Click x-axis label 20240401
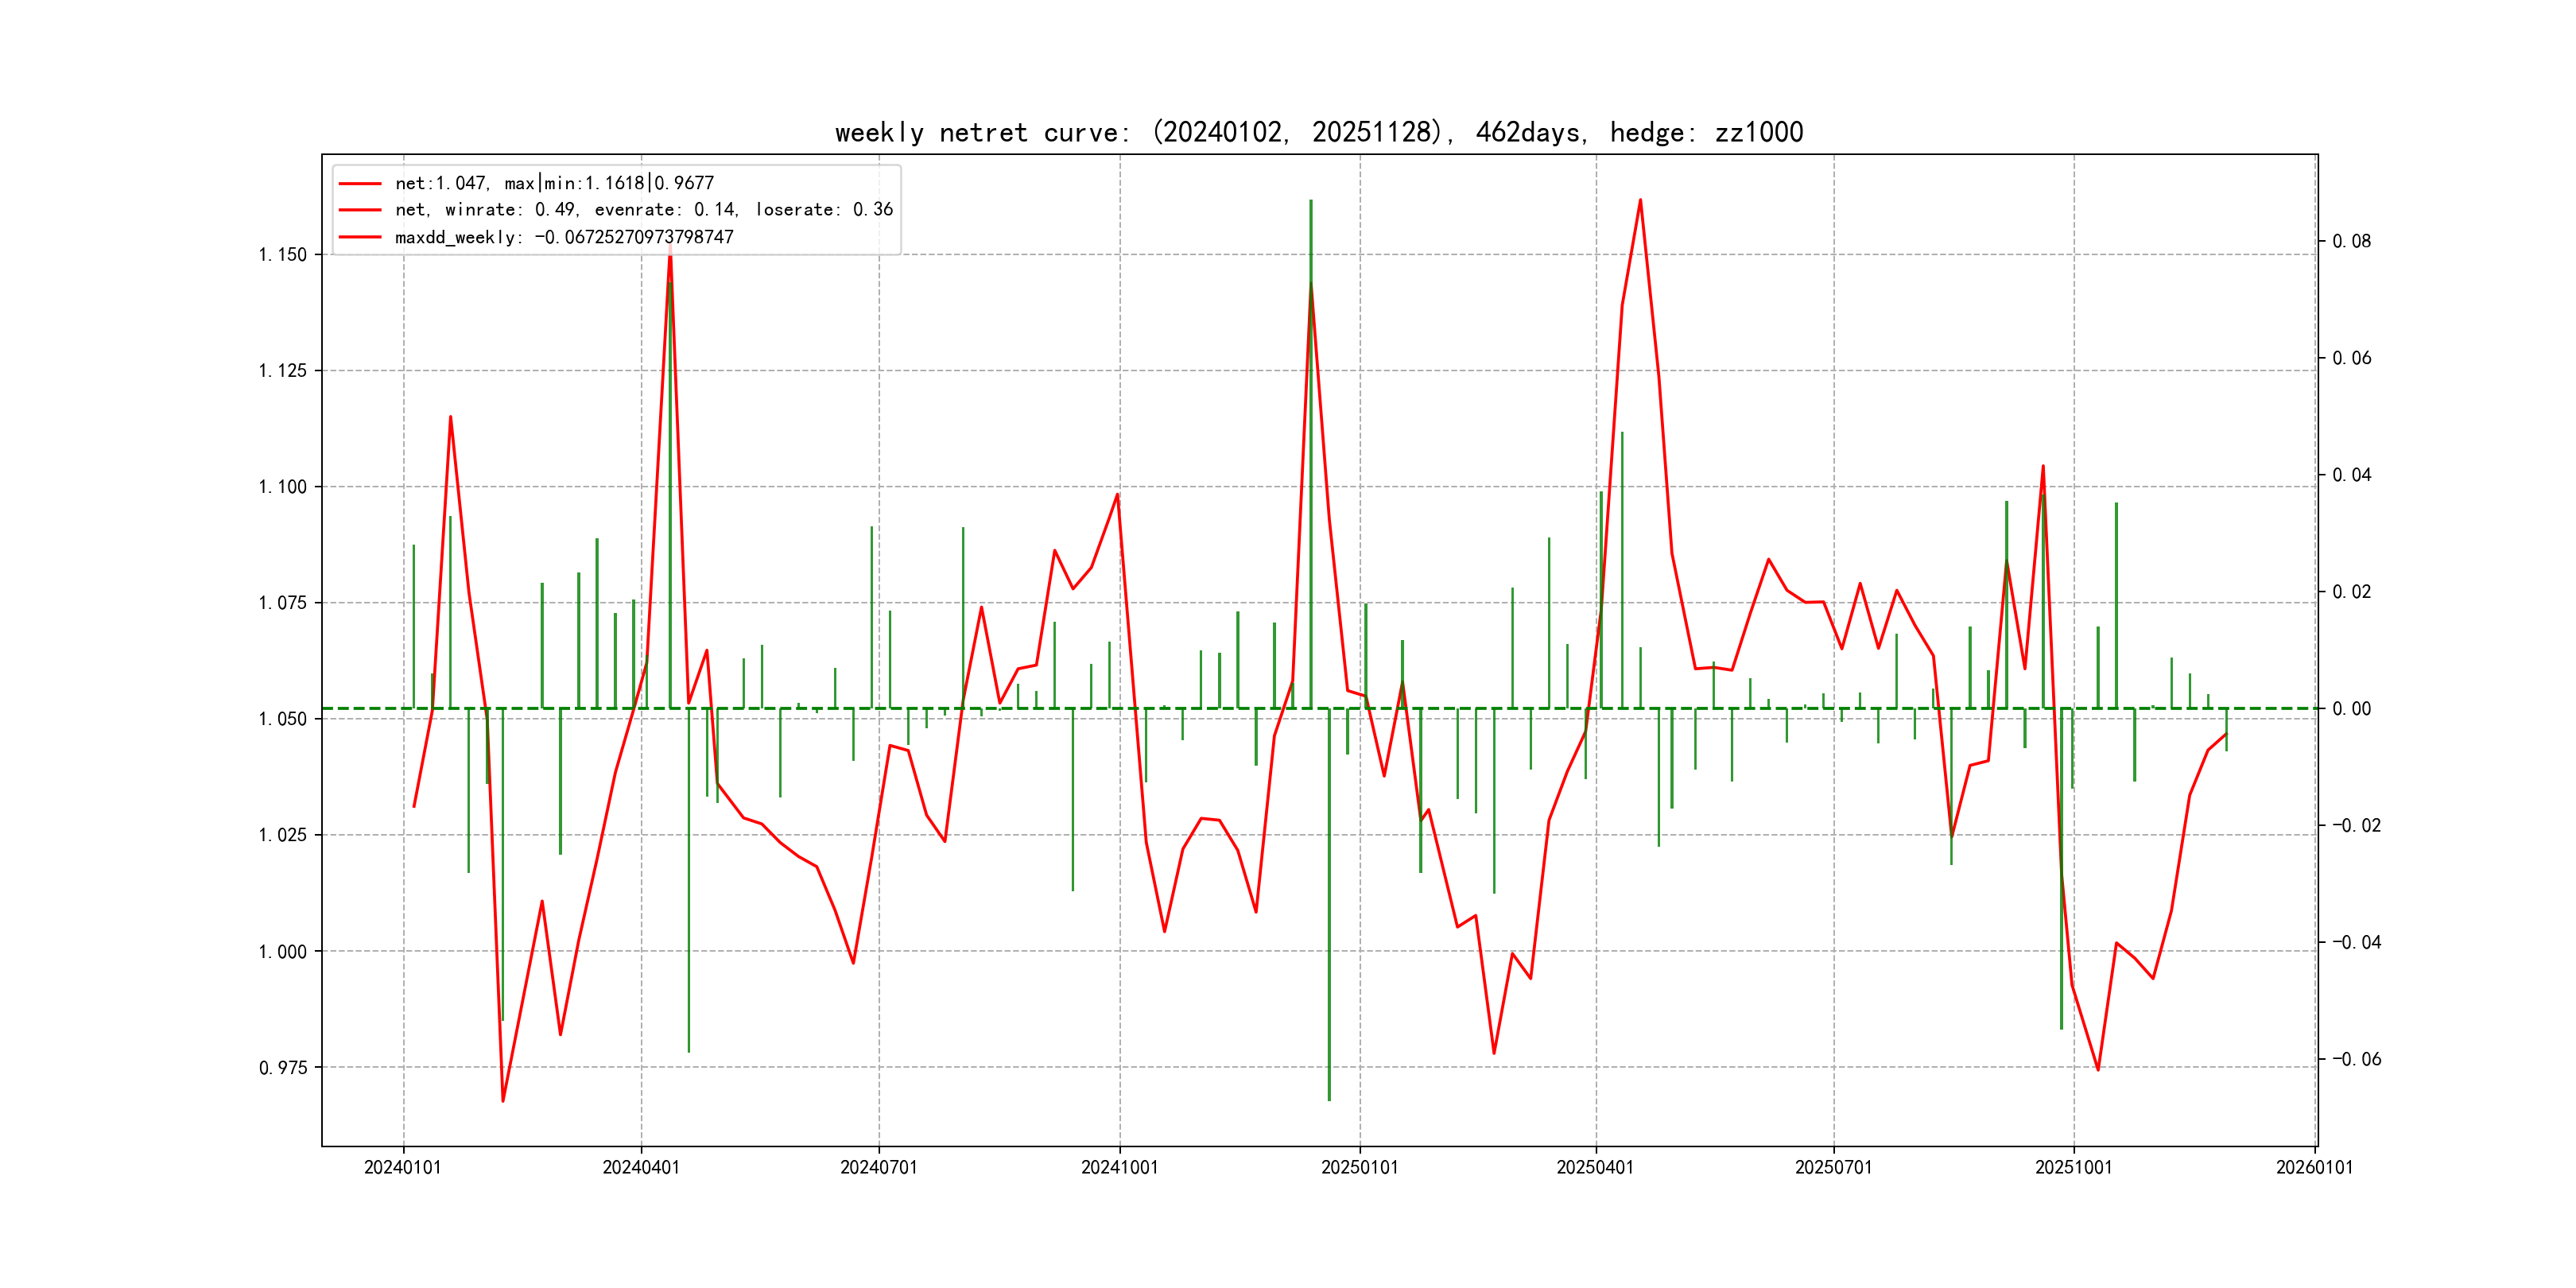The height and width of the screenshot is (1288, 2576). [641, 1168]
